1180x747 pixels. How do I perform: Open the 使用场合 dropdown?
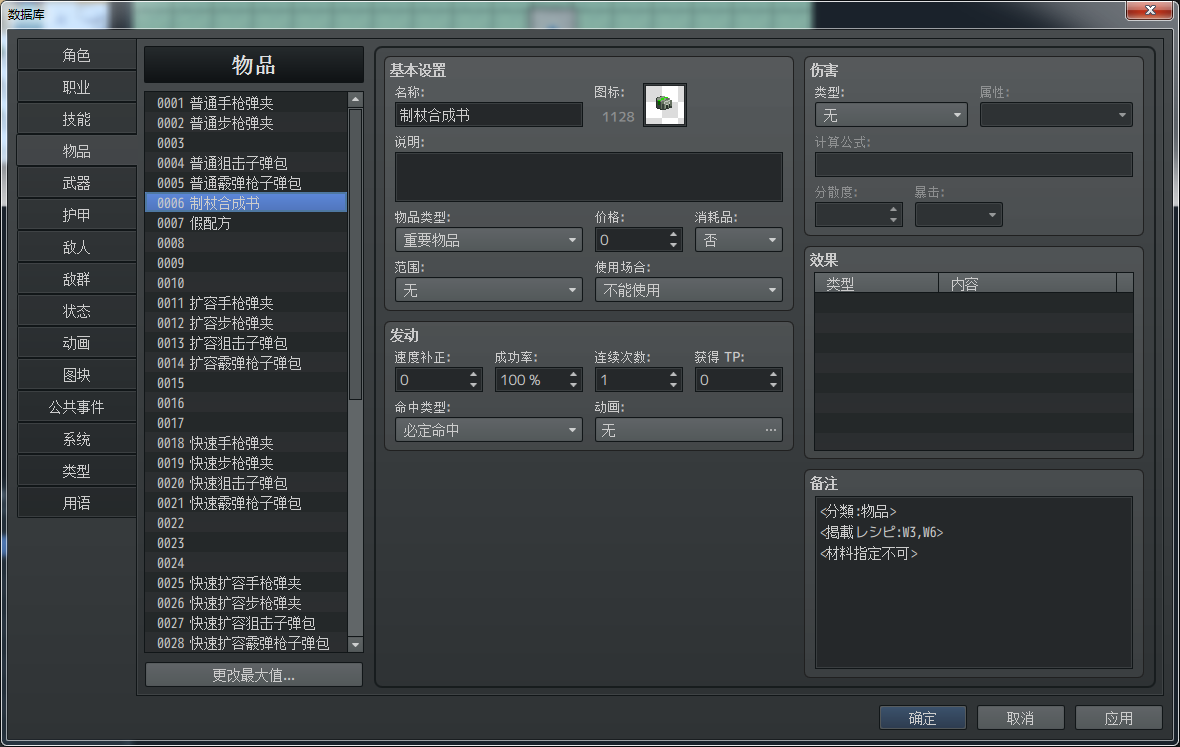pos(689,290)
